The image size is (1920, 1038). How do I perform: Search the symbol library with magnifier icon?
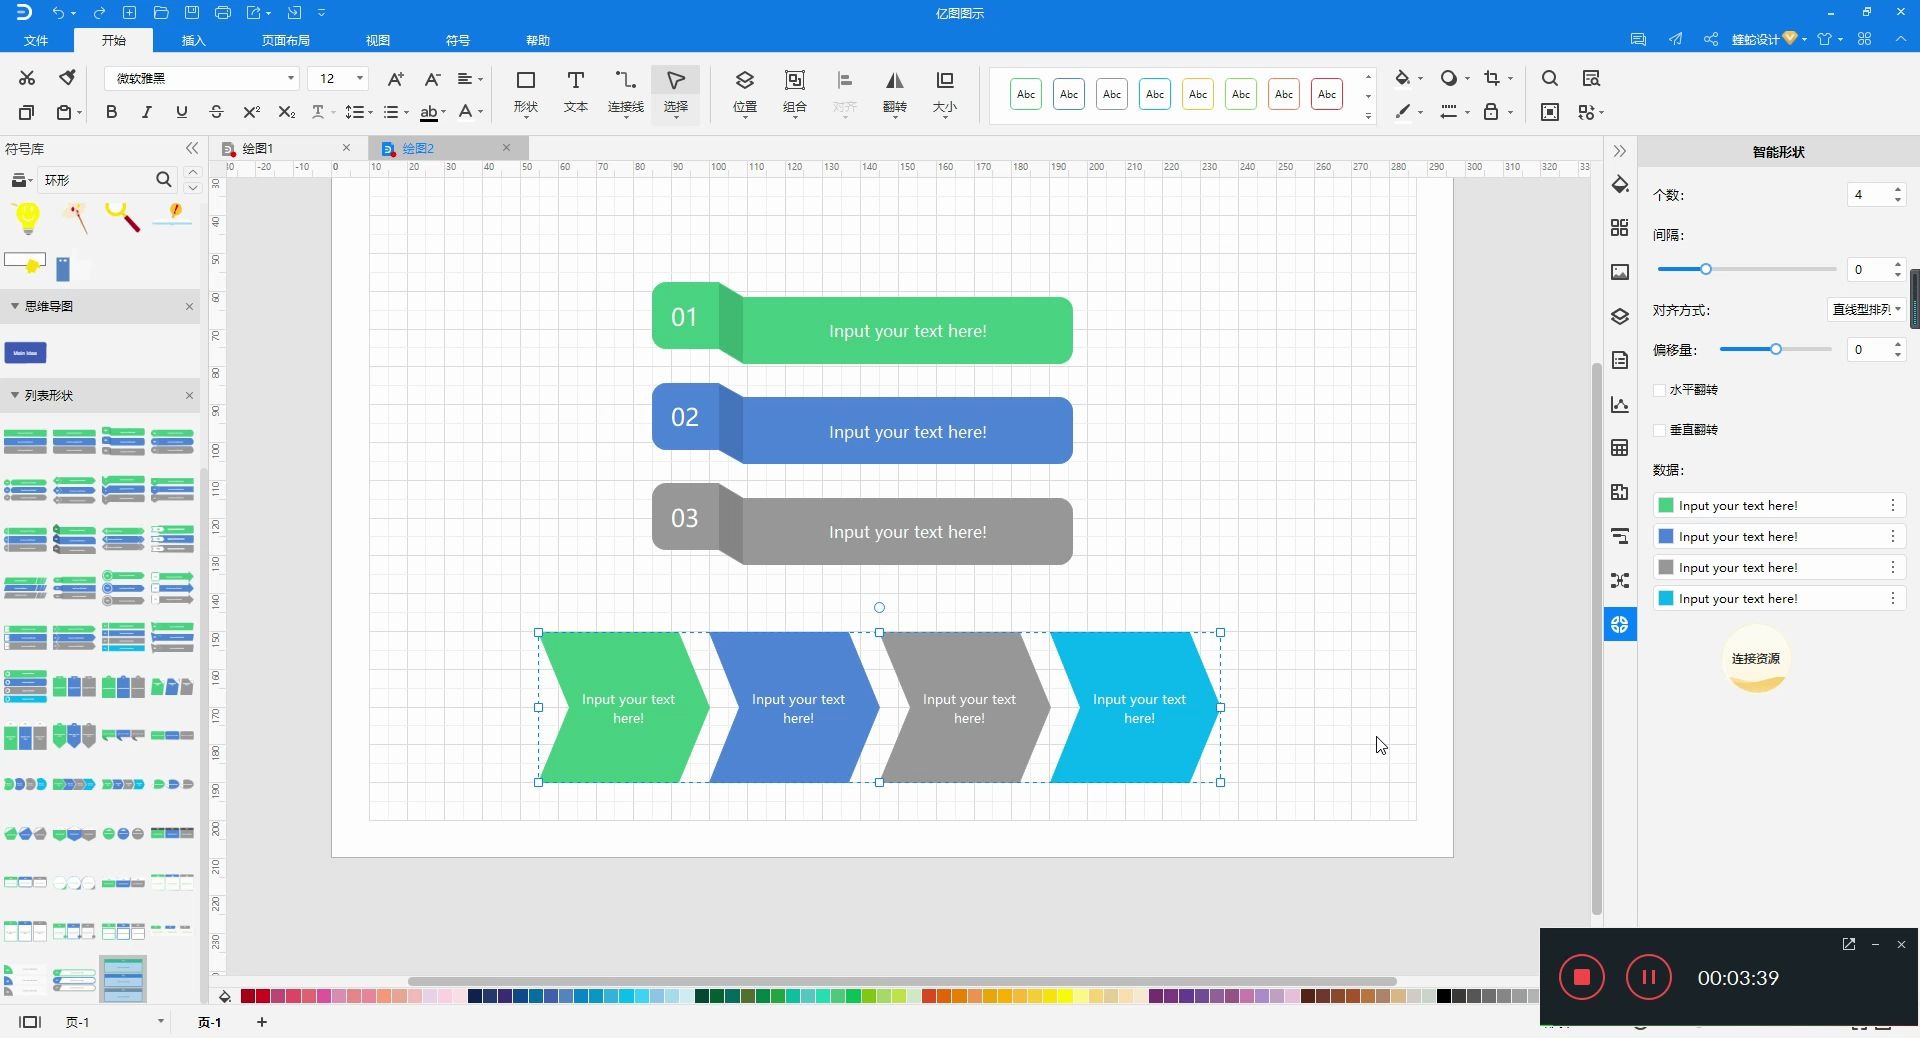click(164, 179)
